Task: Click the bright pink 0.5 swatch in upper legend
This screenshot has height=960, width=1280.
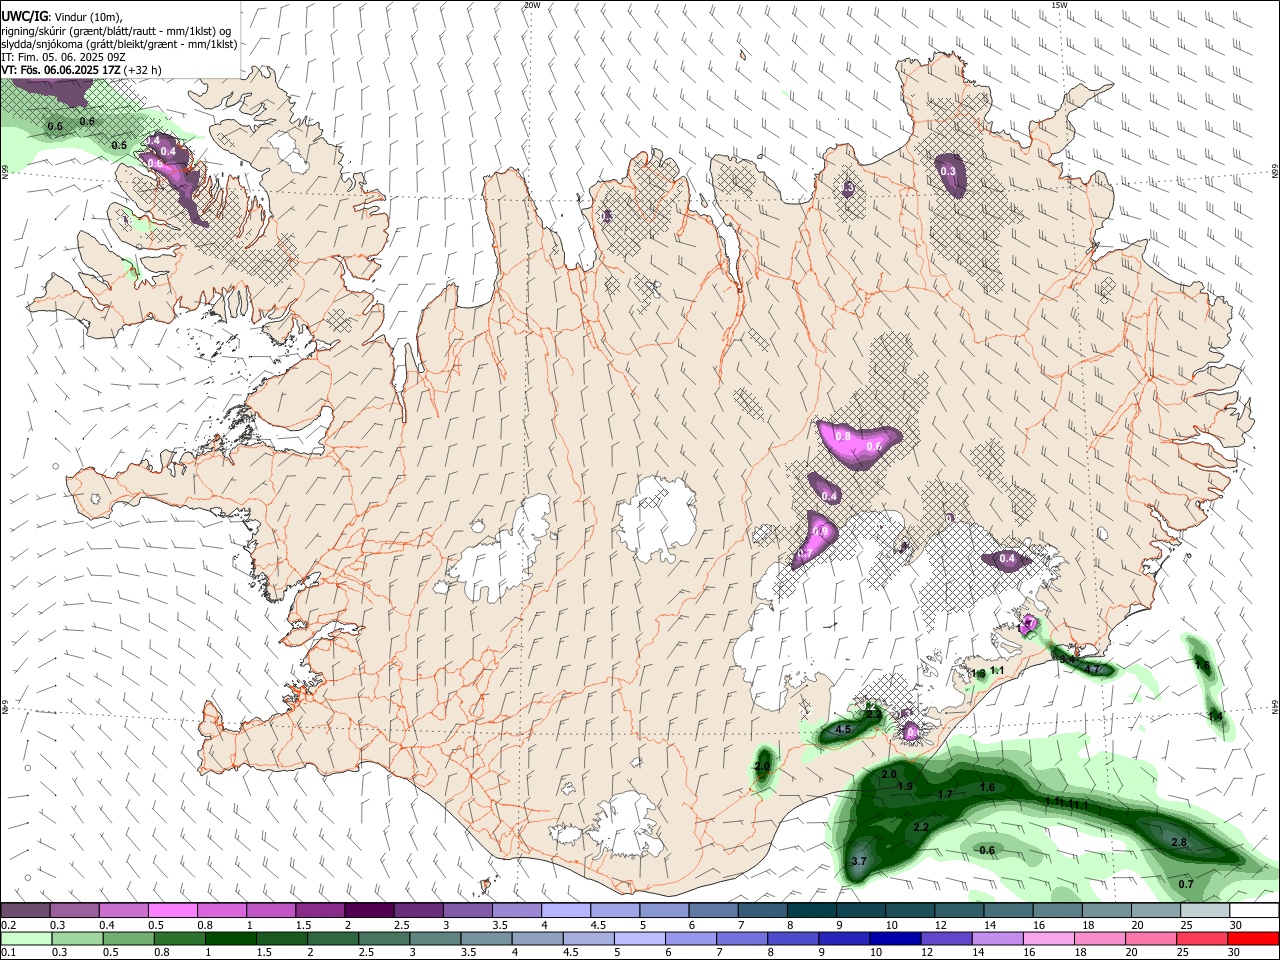Action: click(172, 911)
